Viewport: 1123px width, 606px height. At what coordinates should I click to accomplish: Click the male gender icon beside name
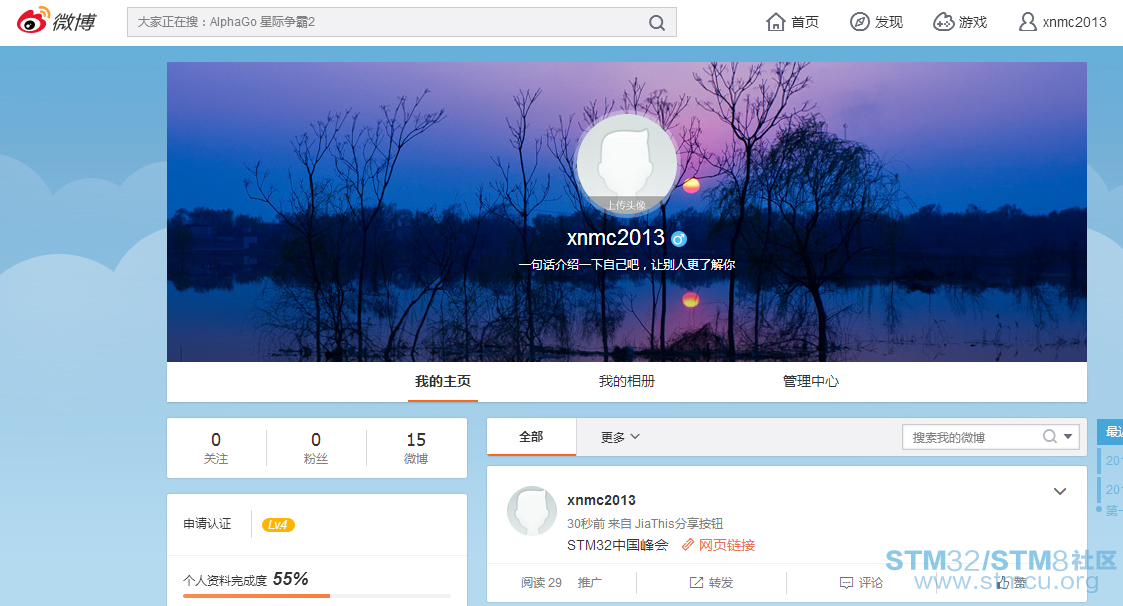click(679, 239)
